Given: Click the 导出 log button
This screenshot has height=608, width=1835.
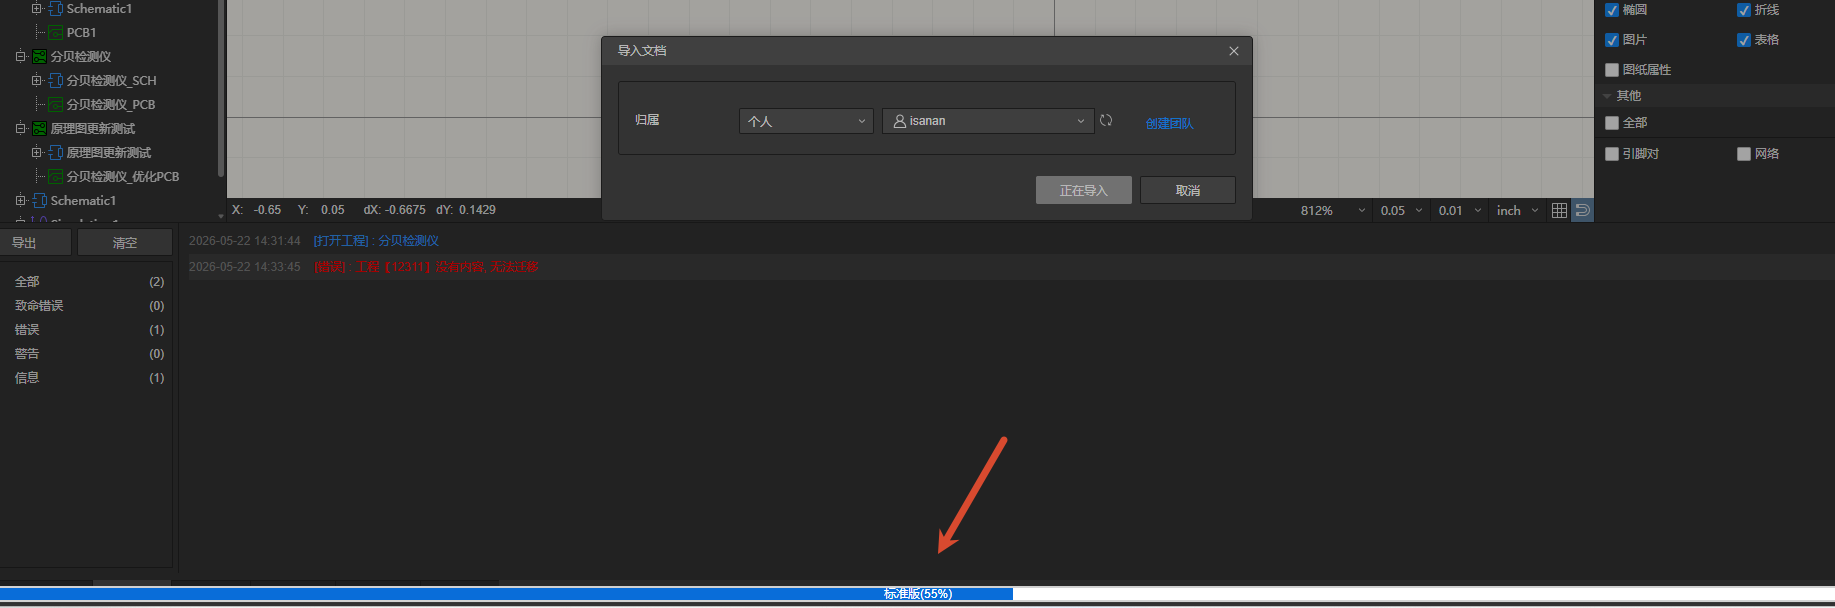Looking at the screenshot, I should click(x=36, y=243).
